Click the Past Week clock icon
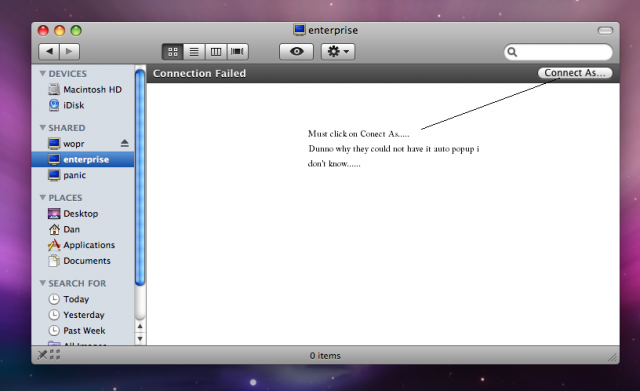Screen dimensions: 640x391 [54, 331]
